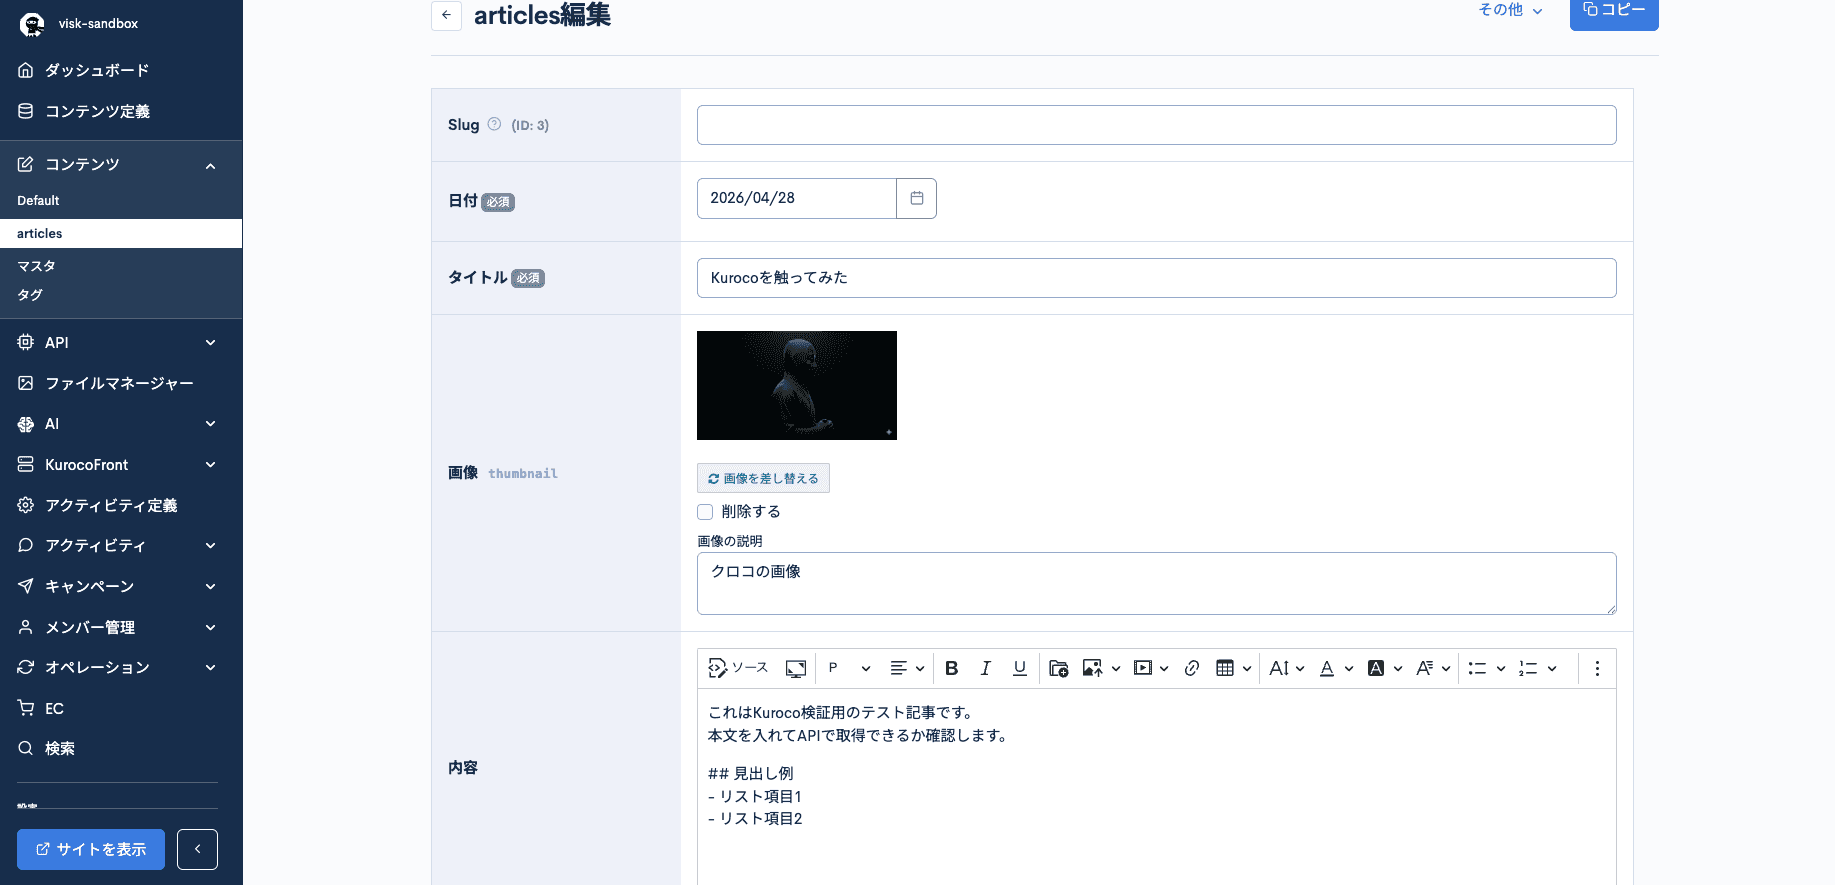Click the コピー button
The image size is (1835, 885).
(x=1614, y=12)
